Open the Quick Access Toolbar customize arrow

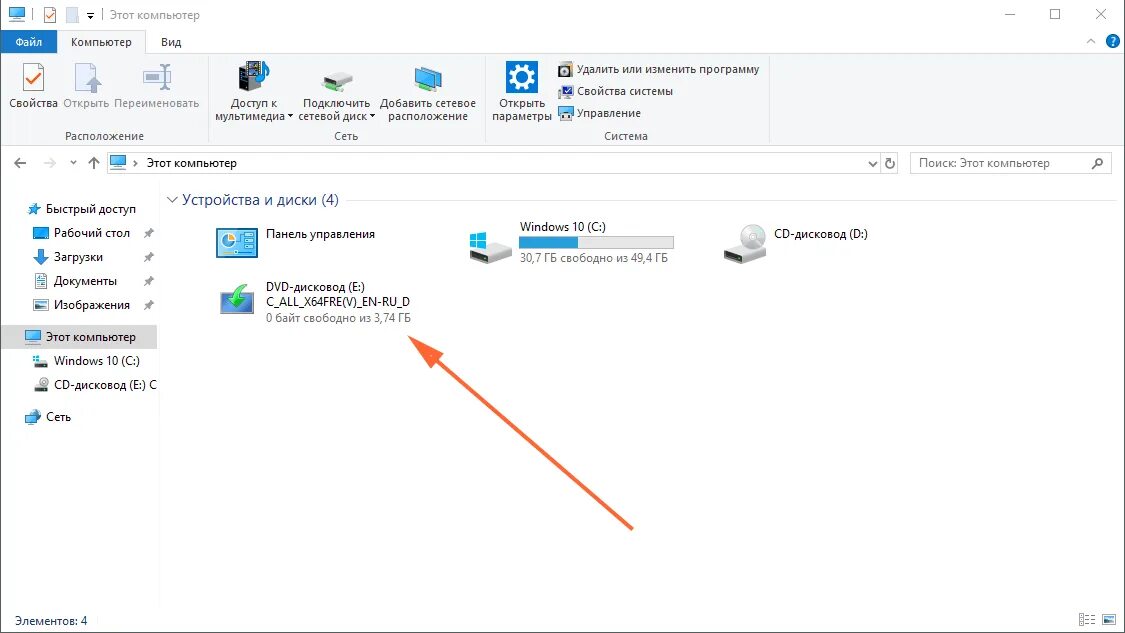tap(90, 15)
